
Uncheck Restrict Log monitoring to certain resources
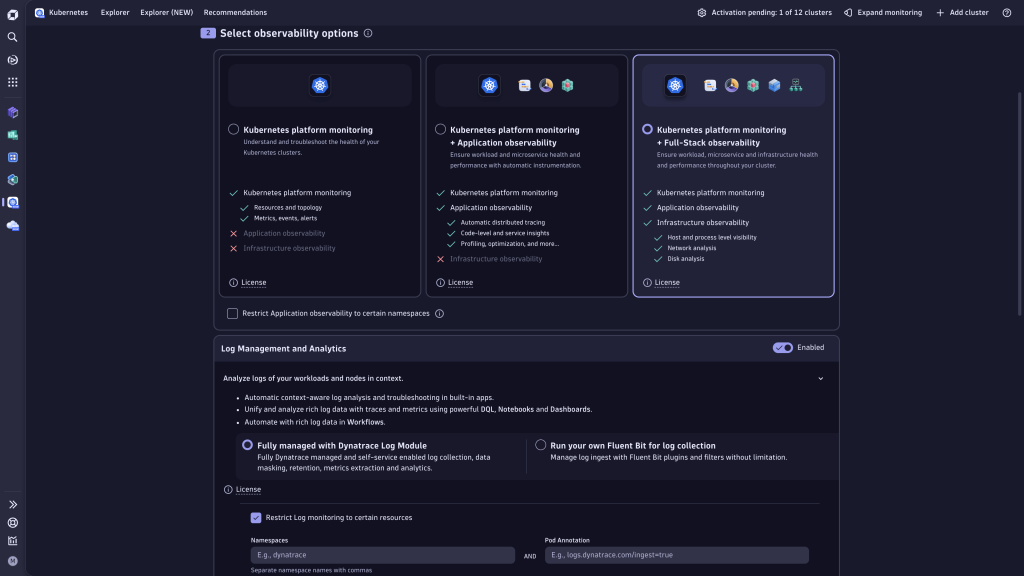coord(256,517)
